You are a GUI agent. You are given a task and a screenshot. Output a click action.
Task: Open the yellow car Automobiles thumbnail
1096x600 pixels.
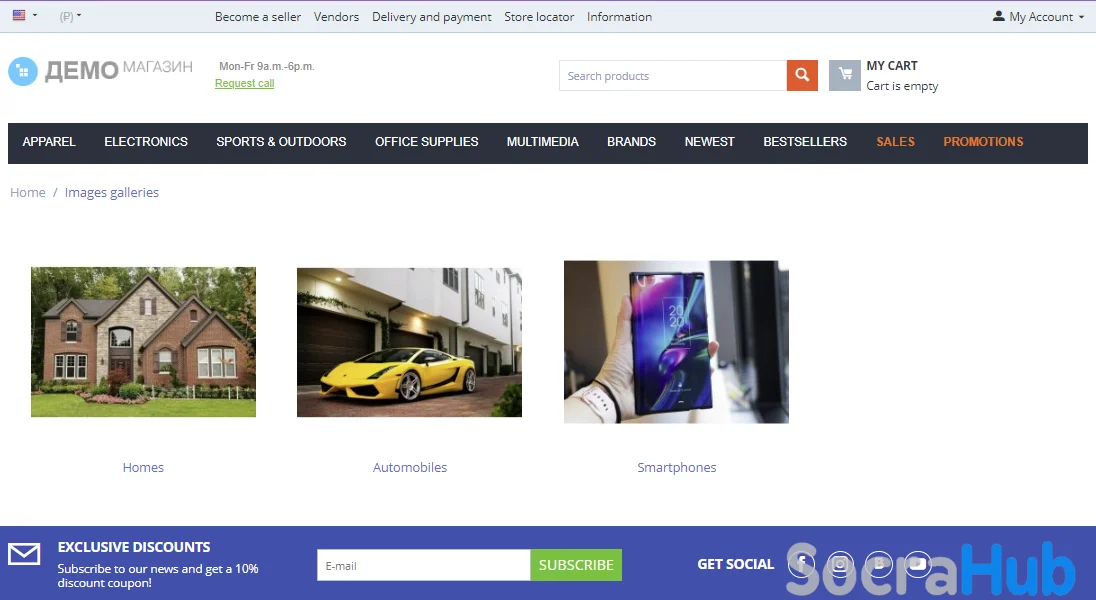tap(410, 342)
